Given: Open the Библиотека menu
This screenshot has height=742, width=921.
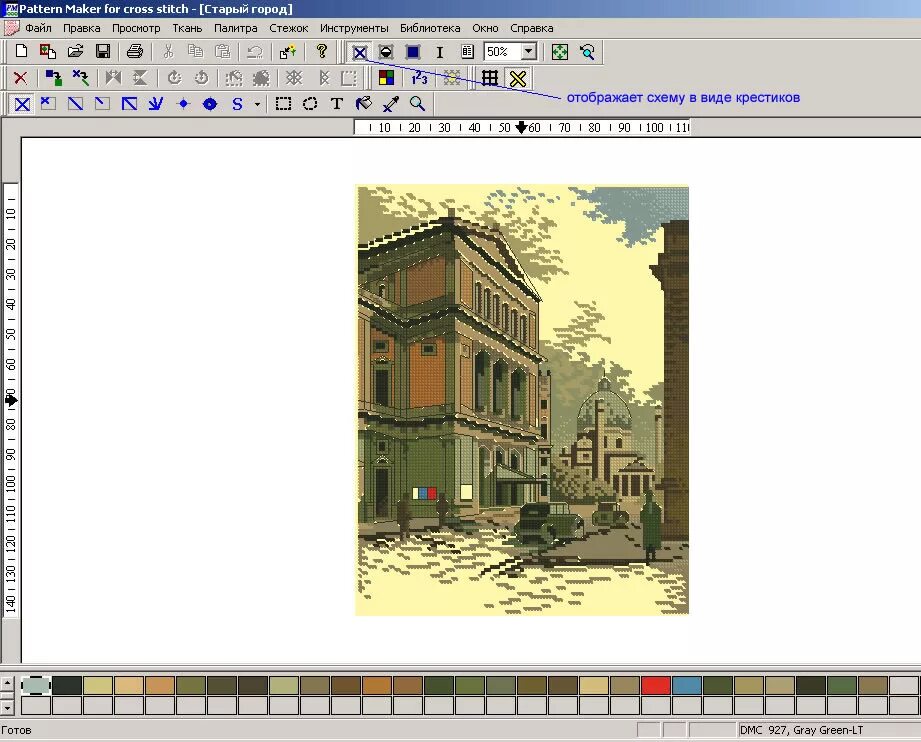Looking at the screenshot, I should (430, 28).
